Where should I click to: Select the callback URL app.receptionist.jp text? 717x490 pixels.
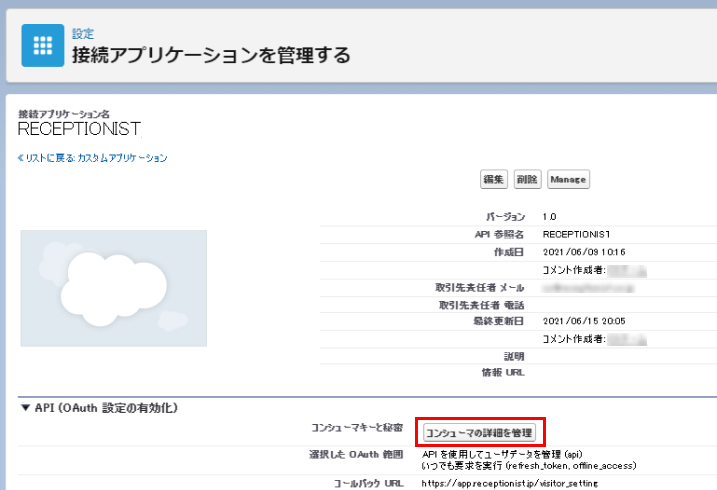[x=509, y=483]
